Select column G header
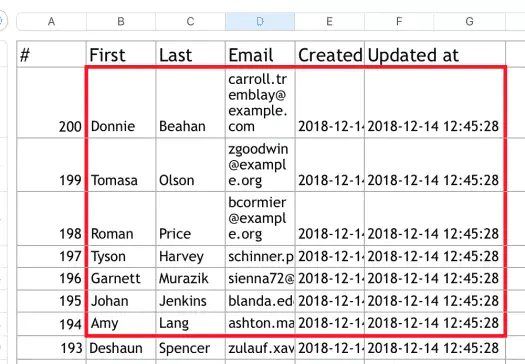Viewport: 525px width, 364px height. coord(469,21)
